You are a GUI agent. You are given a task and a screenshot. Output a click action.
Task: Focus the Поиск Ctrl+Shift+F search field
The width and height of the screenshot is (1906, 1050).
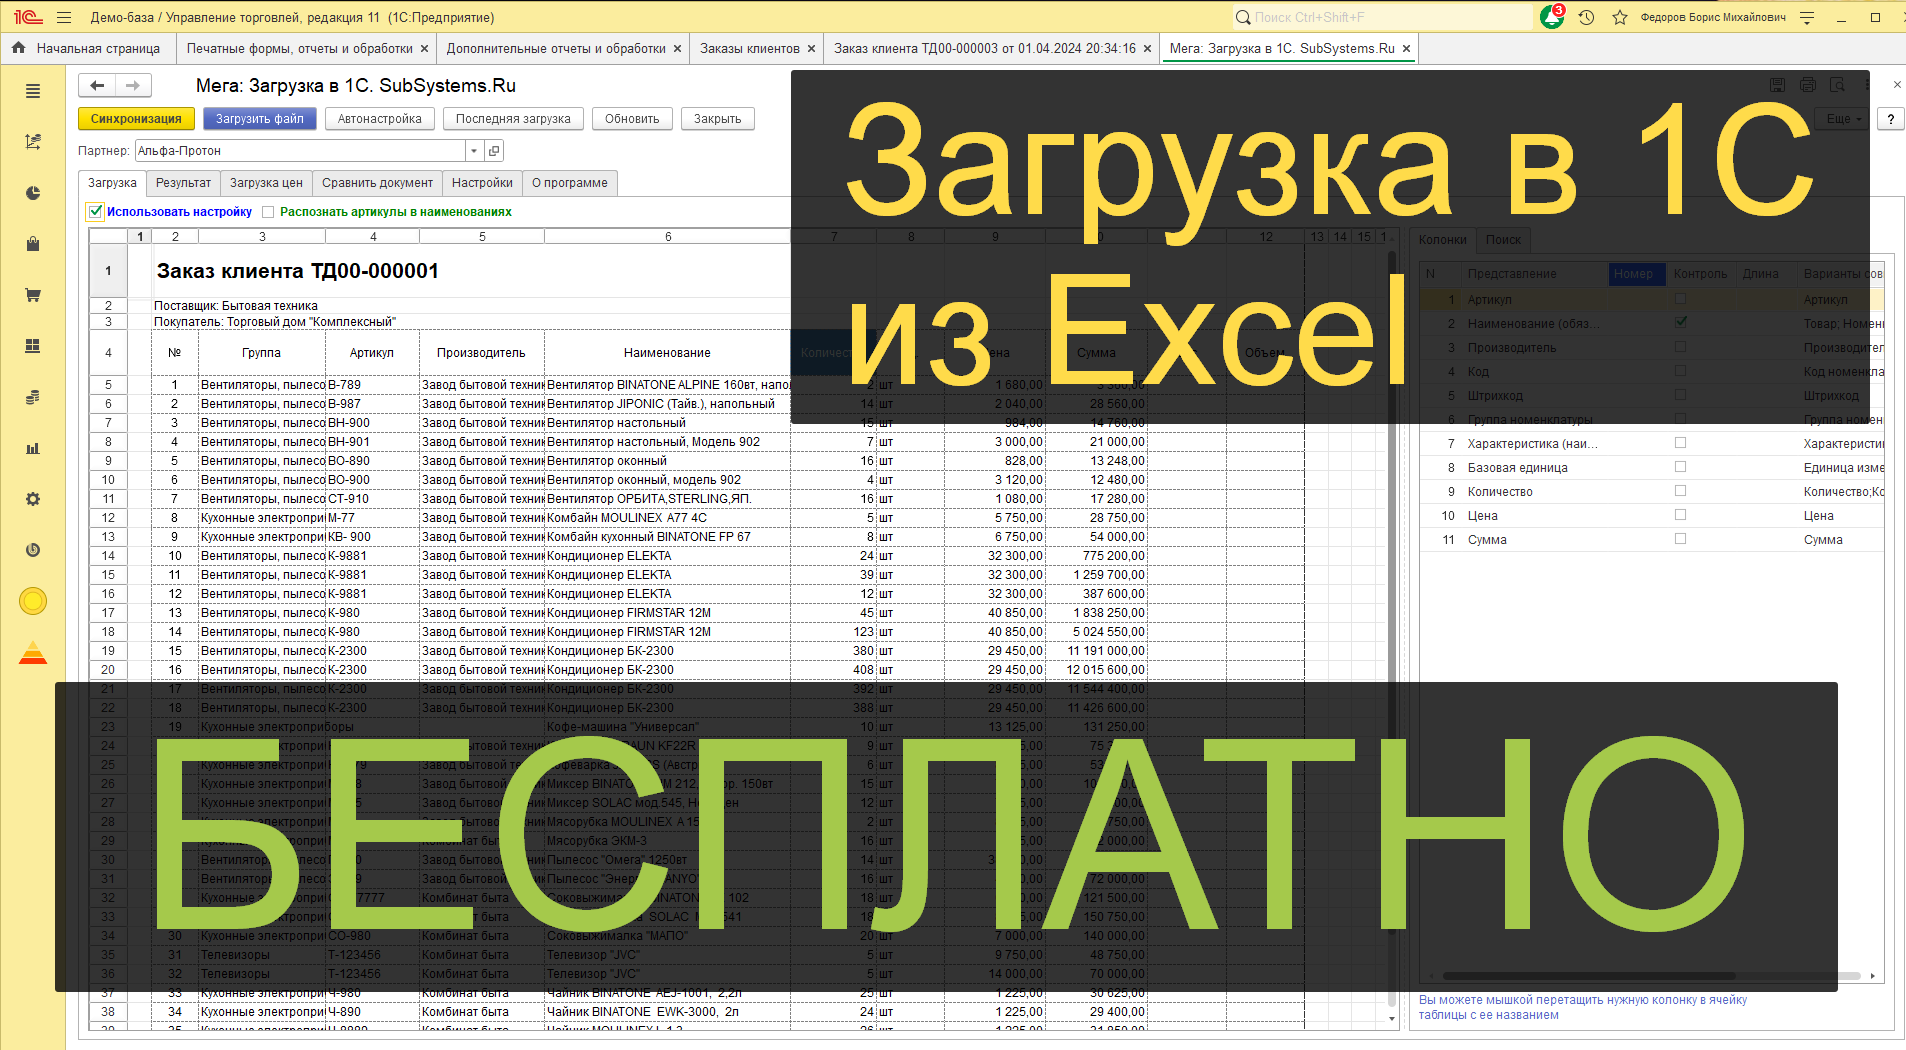[x=1383, y=17]
